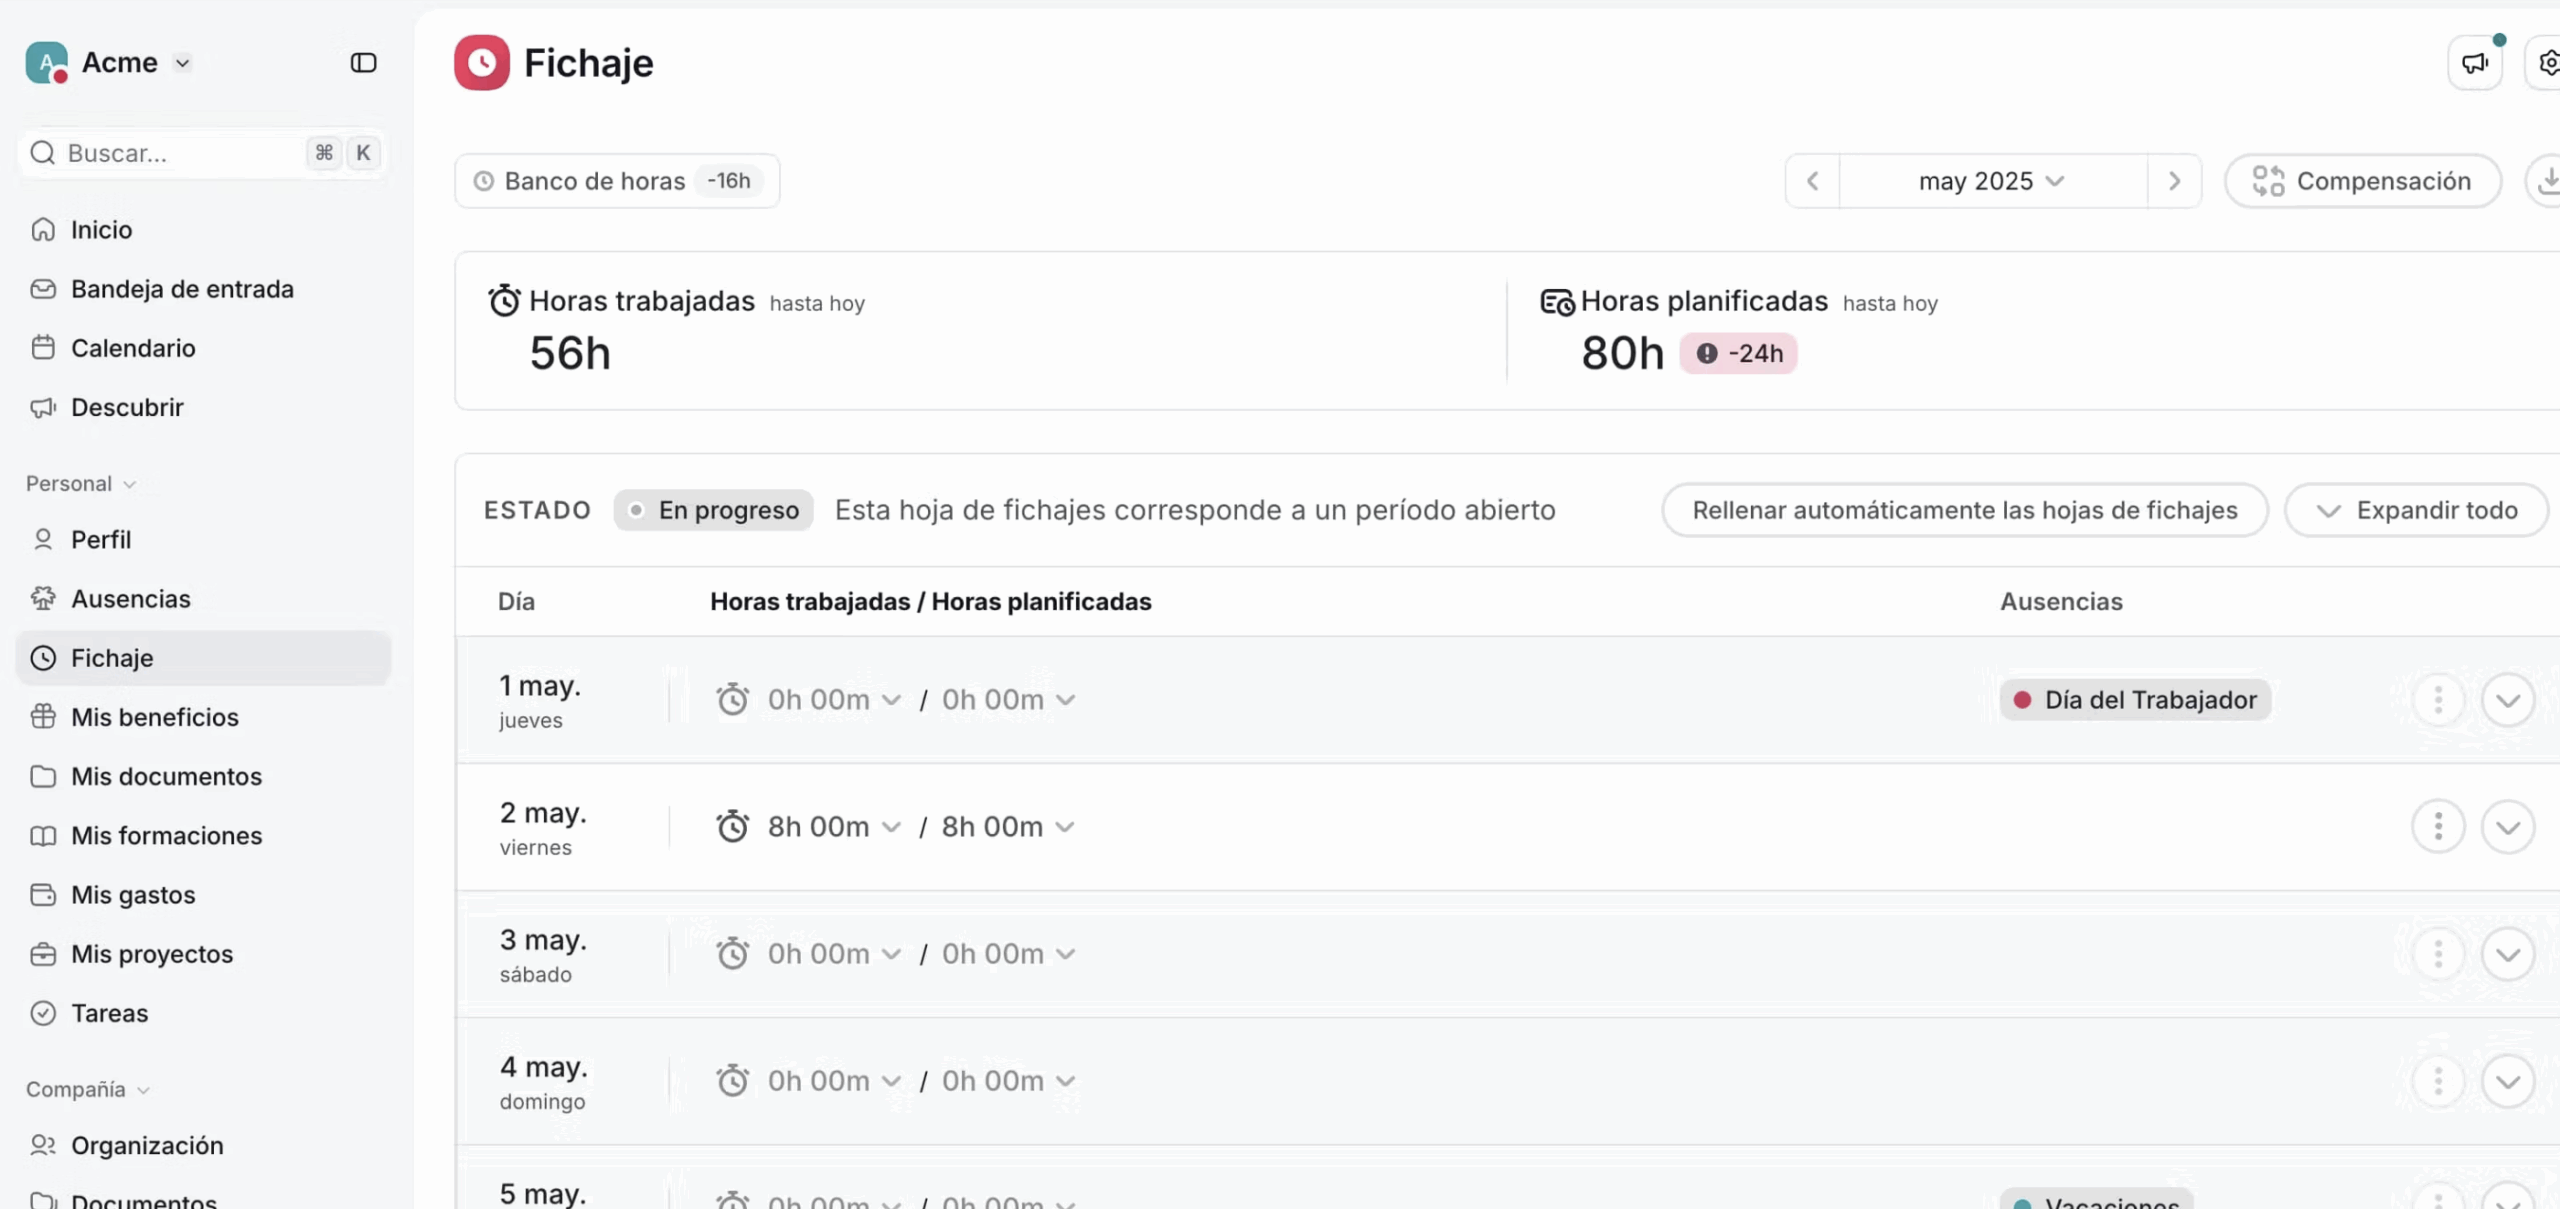Screen dimensions: 2560x1209
Task: Navigate to Mis gastos menu item
Action: [x=133, y=895]
